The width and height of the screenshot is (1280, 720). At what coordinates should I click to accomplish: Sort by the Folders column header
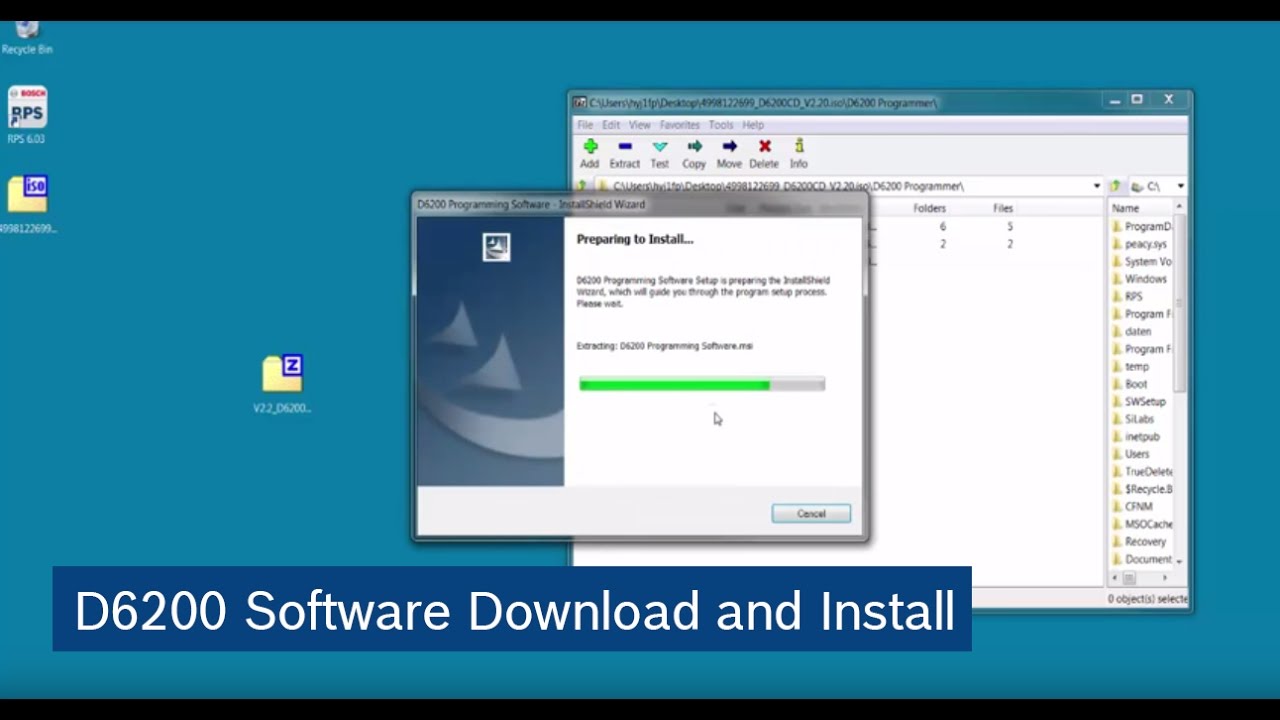click(x=929, y=208)
